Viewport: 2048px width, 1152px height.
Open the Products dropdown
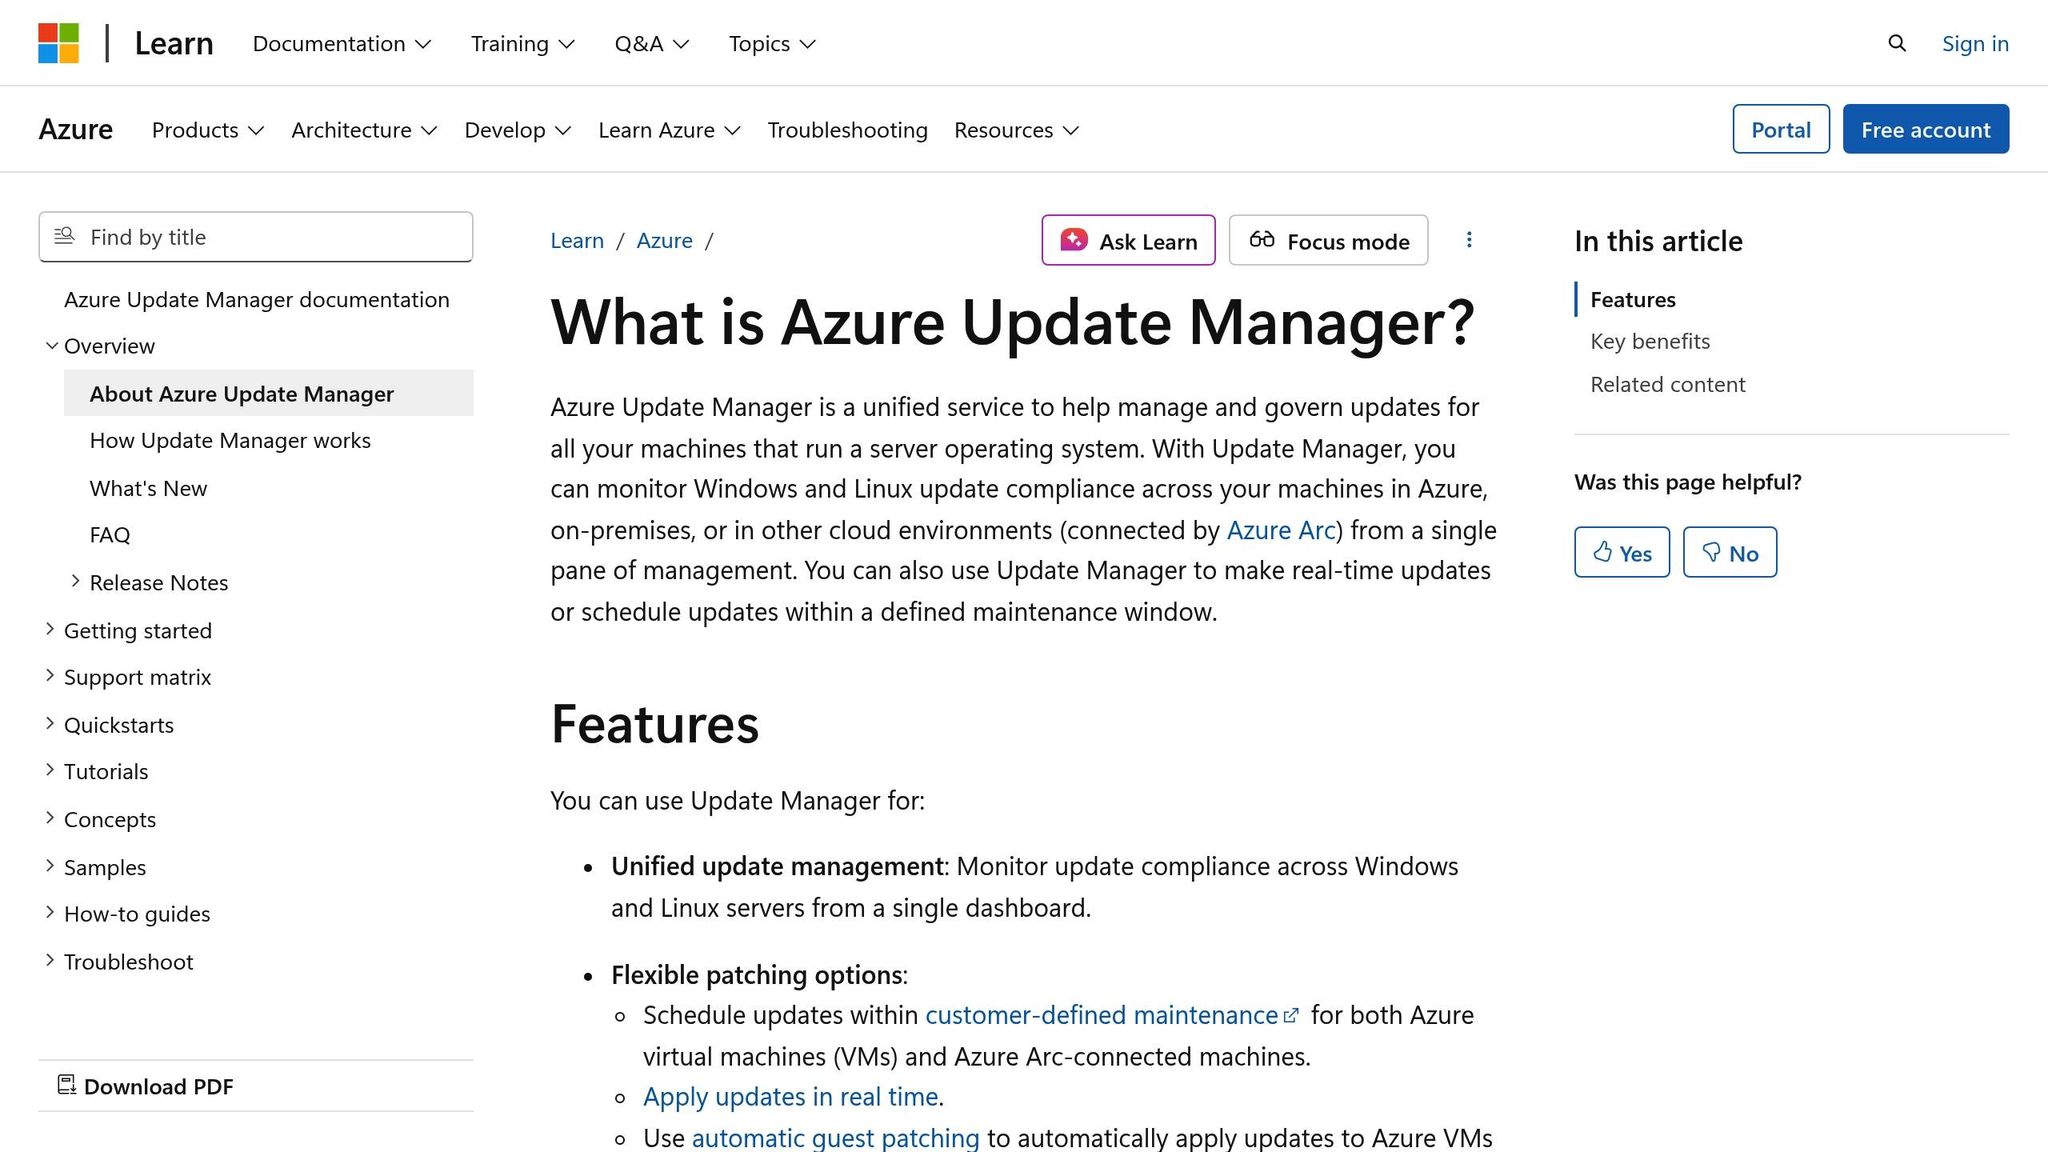click(x=206, y=130)
